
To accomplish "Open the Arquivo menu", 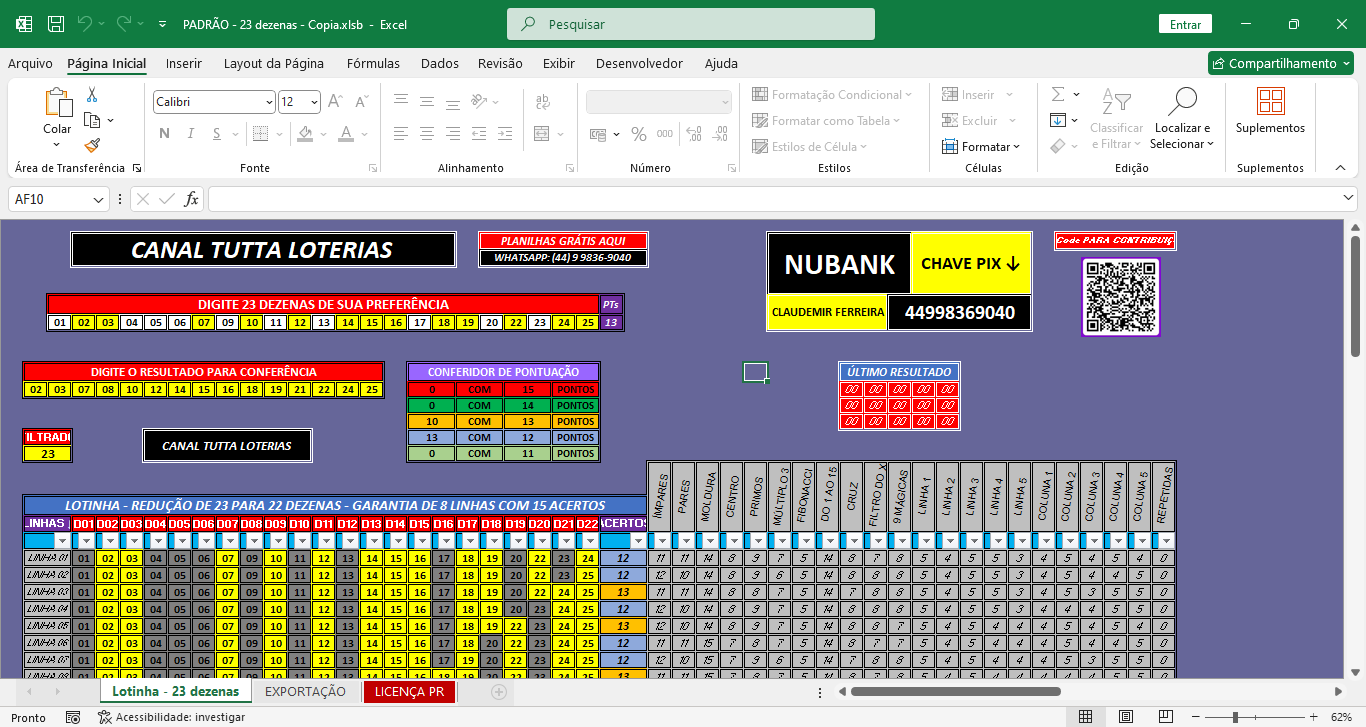I will (x=30, y=63).
